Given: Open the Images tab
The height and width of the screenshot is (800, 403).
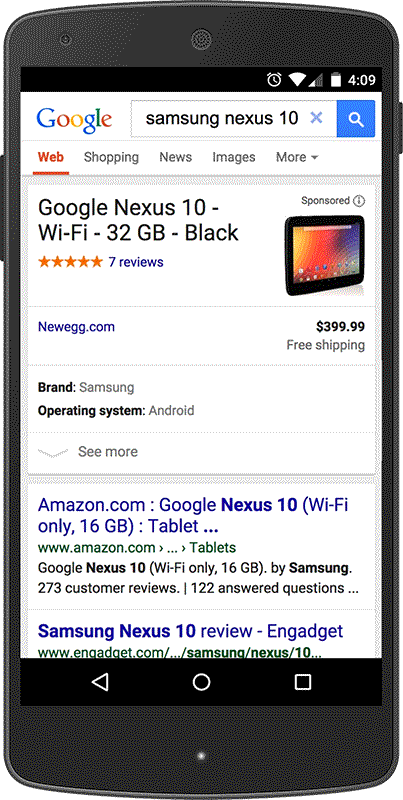Looking at the screenshot, I should (234, 157).
